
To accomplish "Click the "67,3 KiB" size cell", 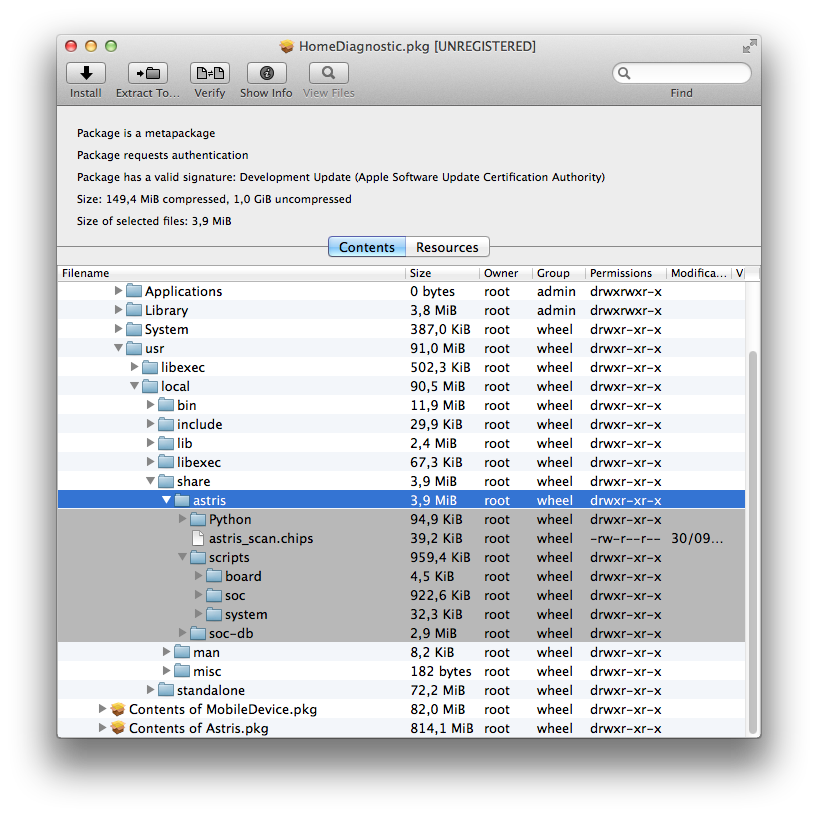I will [436, 462].
